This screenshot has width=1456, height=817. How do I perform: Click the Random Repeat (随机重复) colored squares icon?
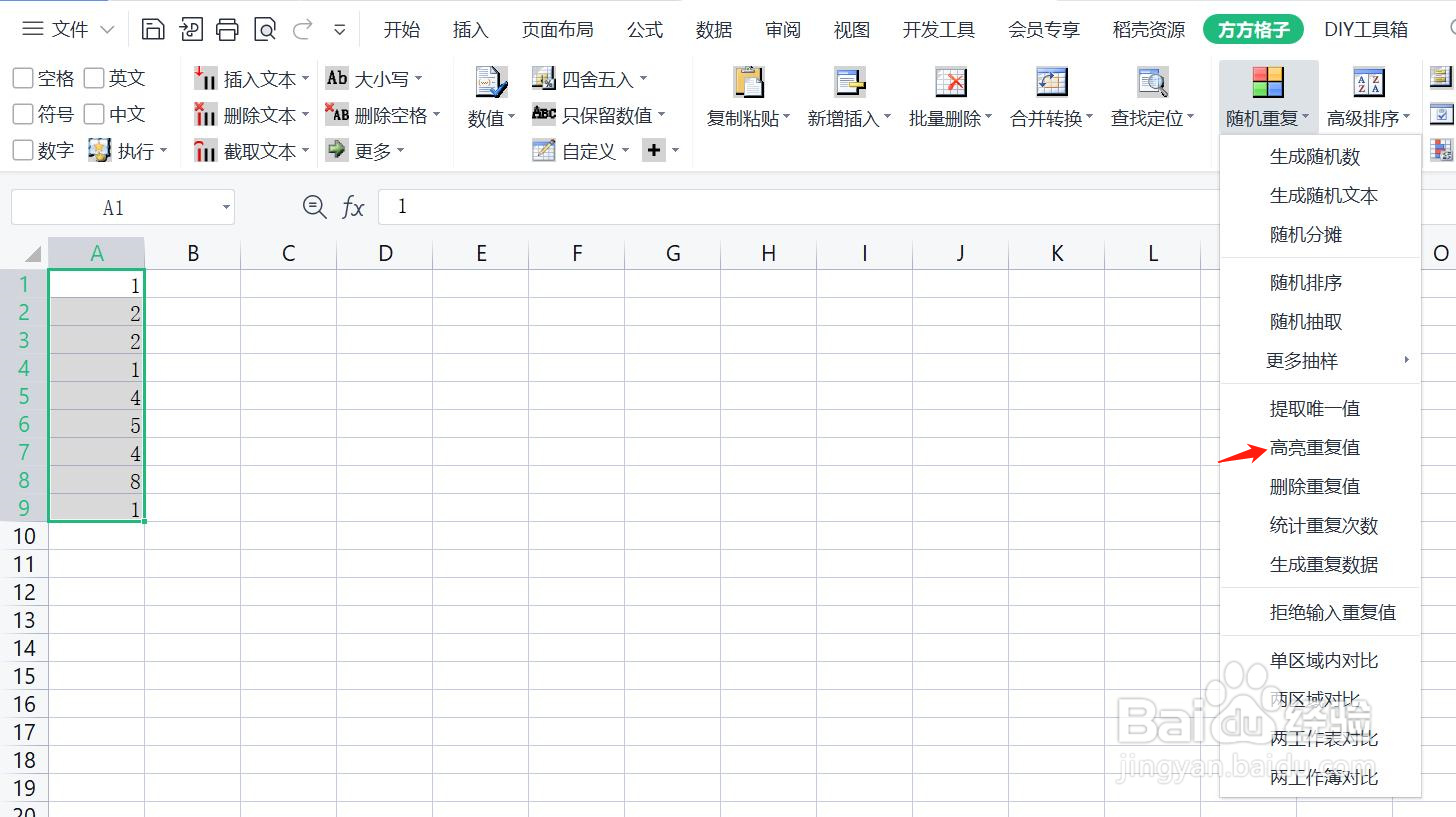point(1268,82)
